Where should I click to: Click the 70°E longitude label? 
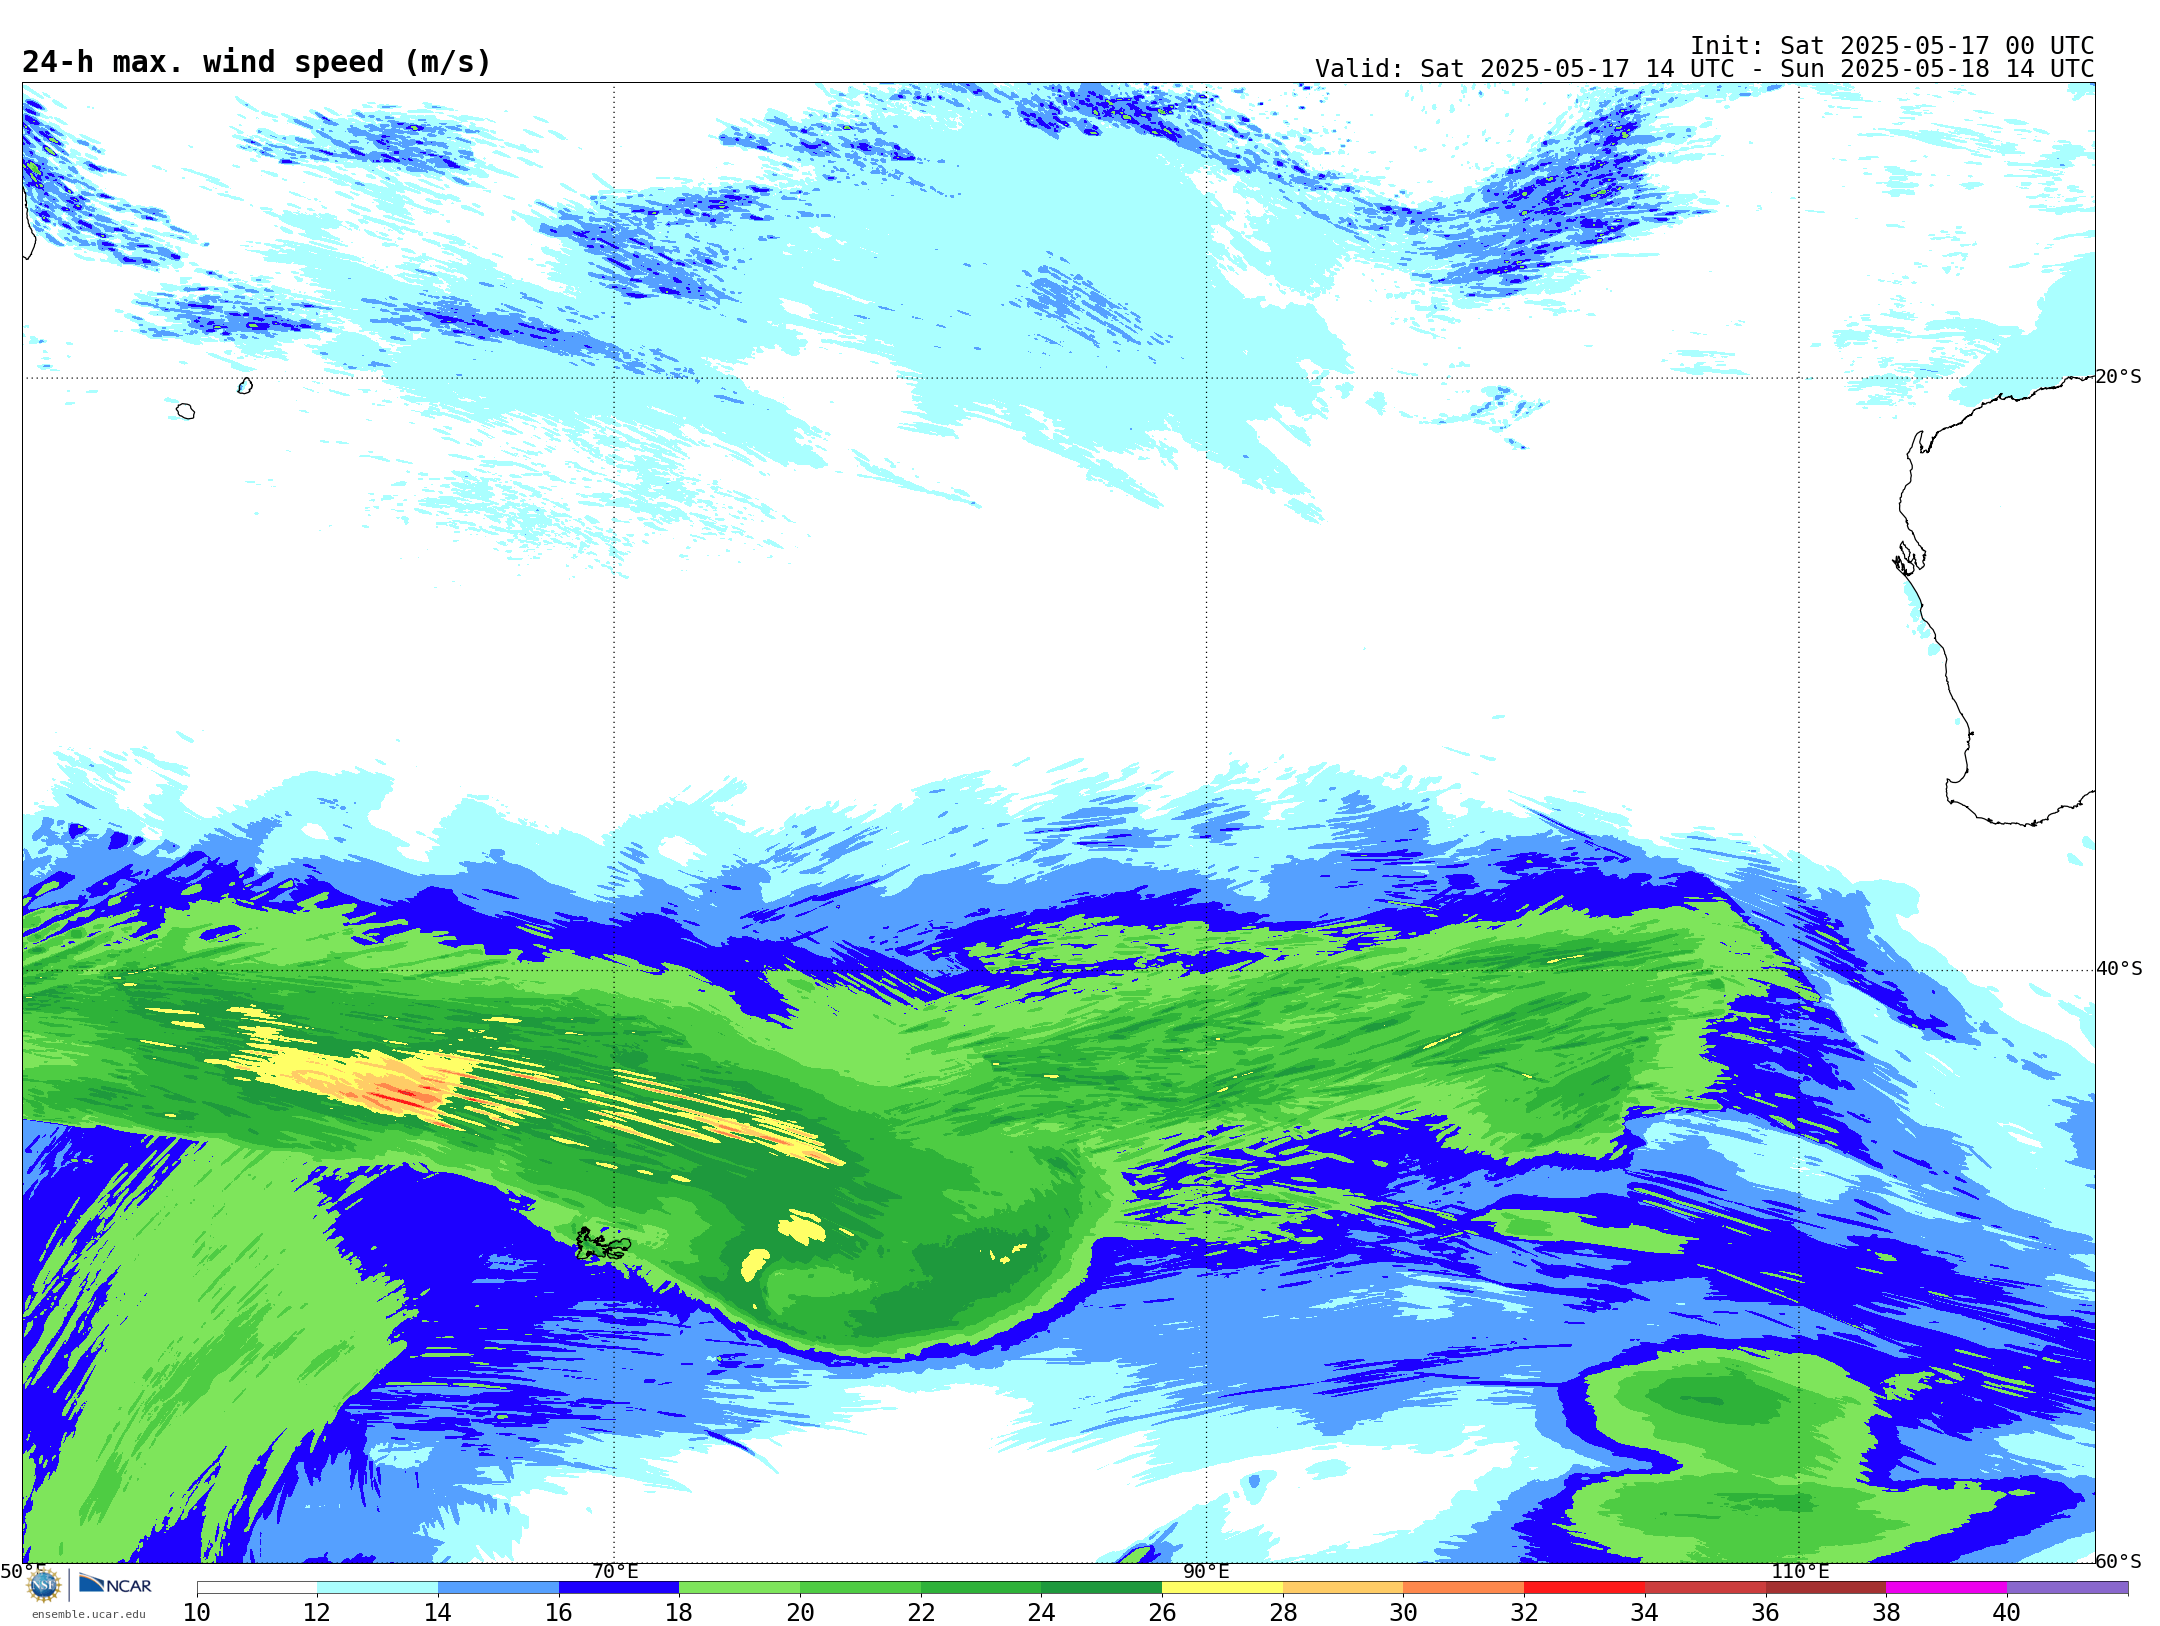click(615, 1571)
